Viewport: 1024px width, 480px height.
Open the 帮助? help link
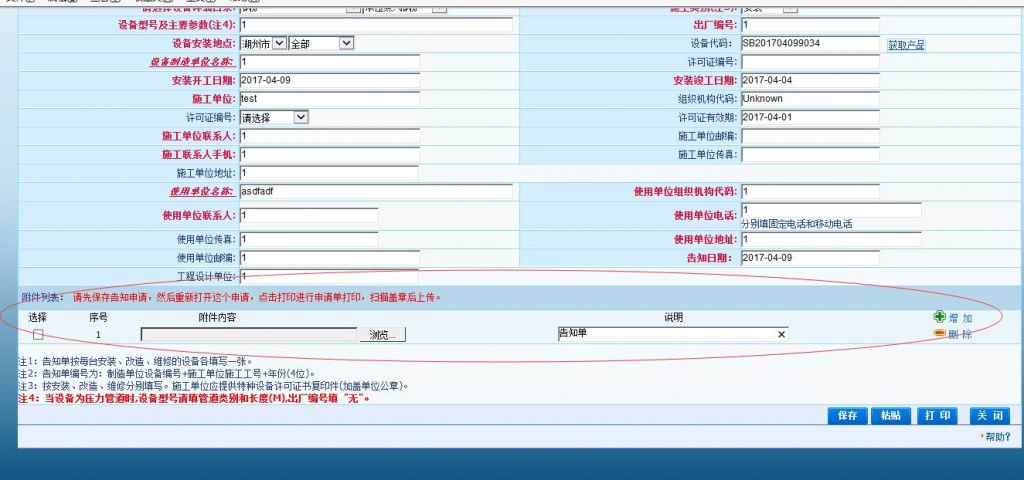click(997, 437)
